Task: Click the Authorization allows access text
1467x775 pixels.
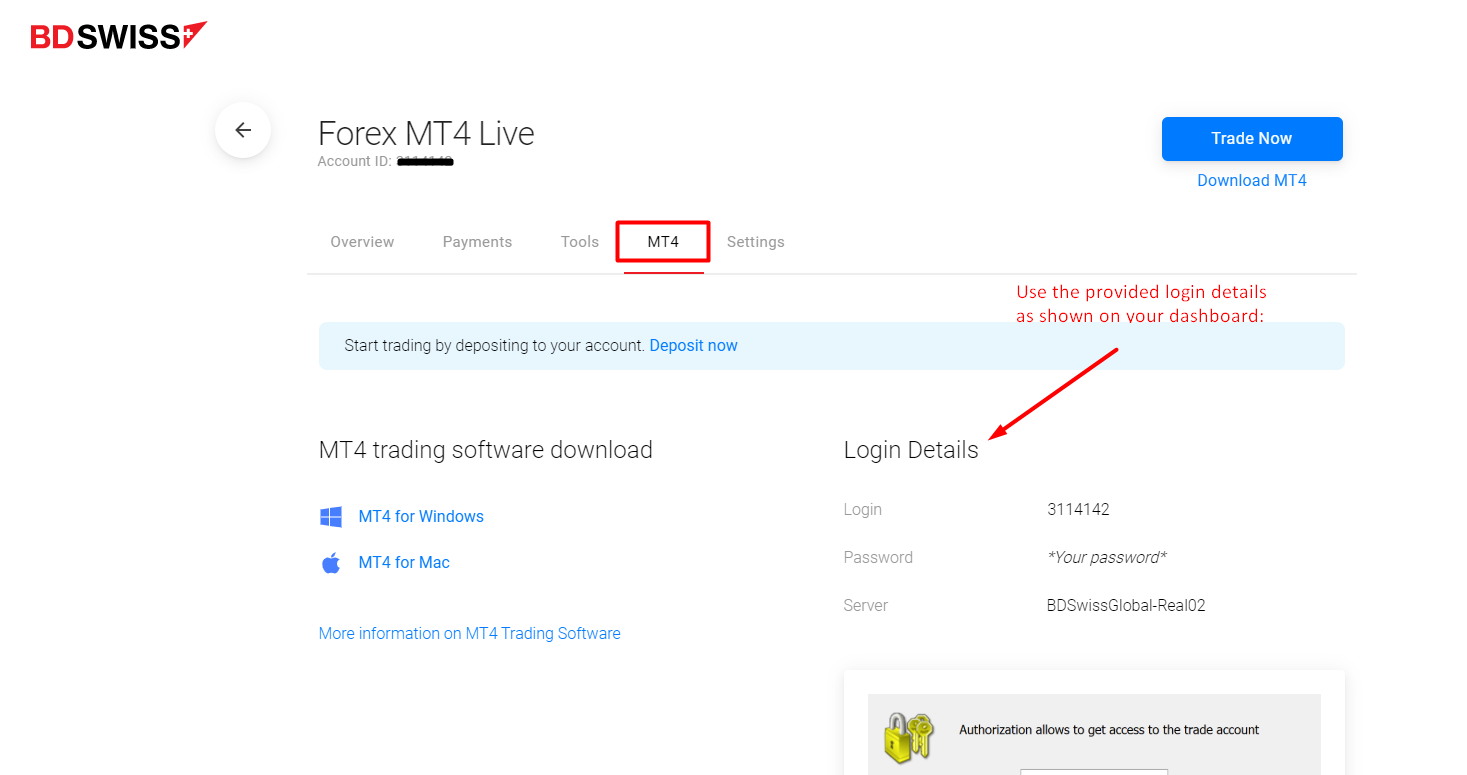Action: pos(1109,730)
